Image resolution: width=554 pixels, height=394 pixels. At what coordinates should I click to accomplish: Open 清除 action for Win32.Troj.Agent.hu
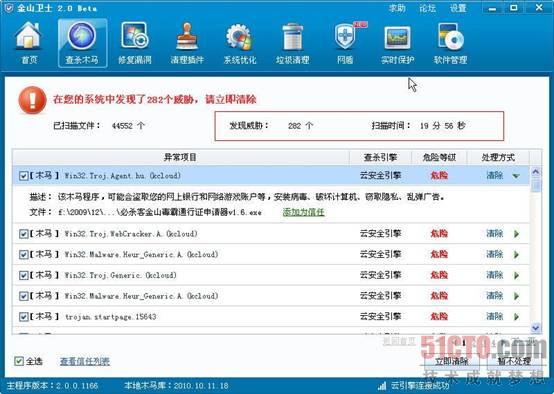click(x=495, y=175)
